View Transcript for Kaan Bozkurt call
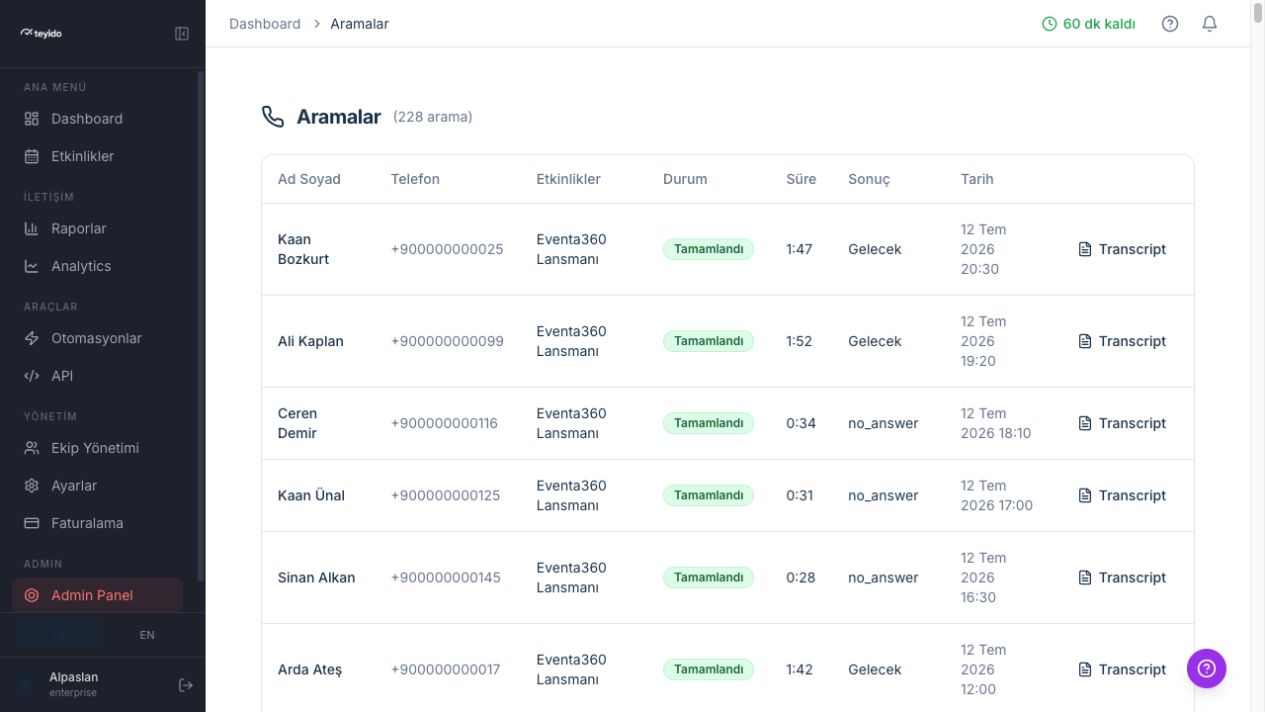The image size is (1265, 712). [1122, 249]
